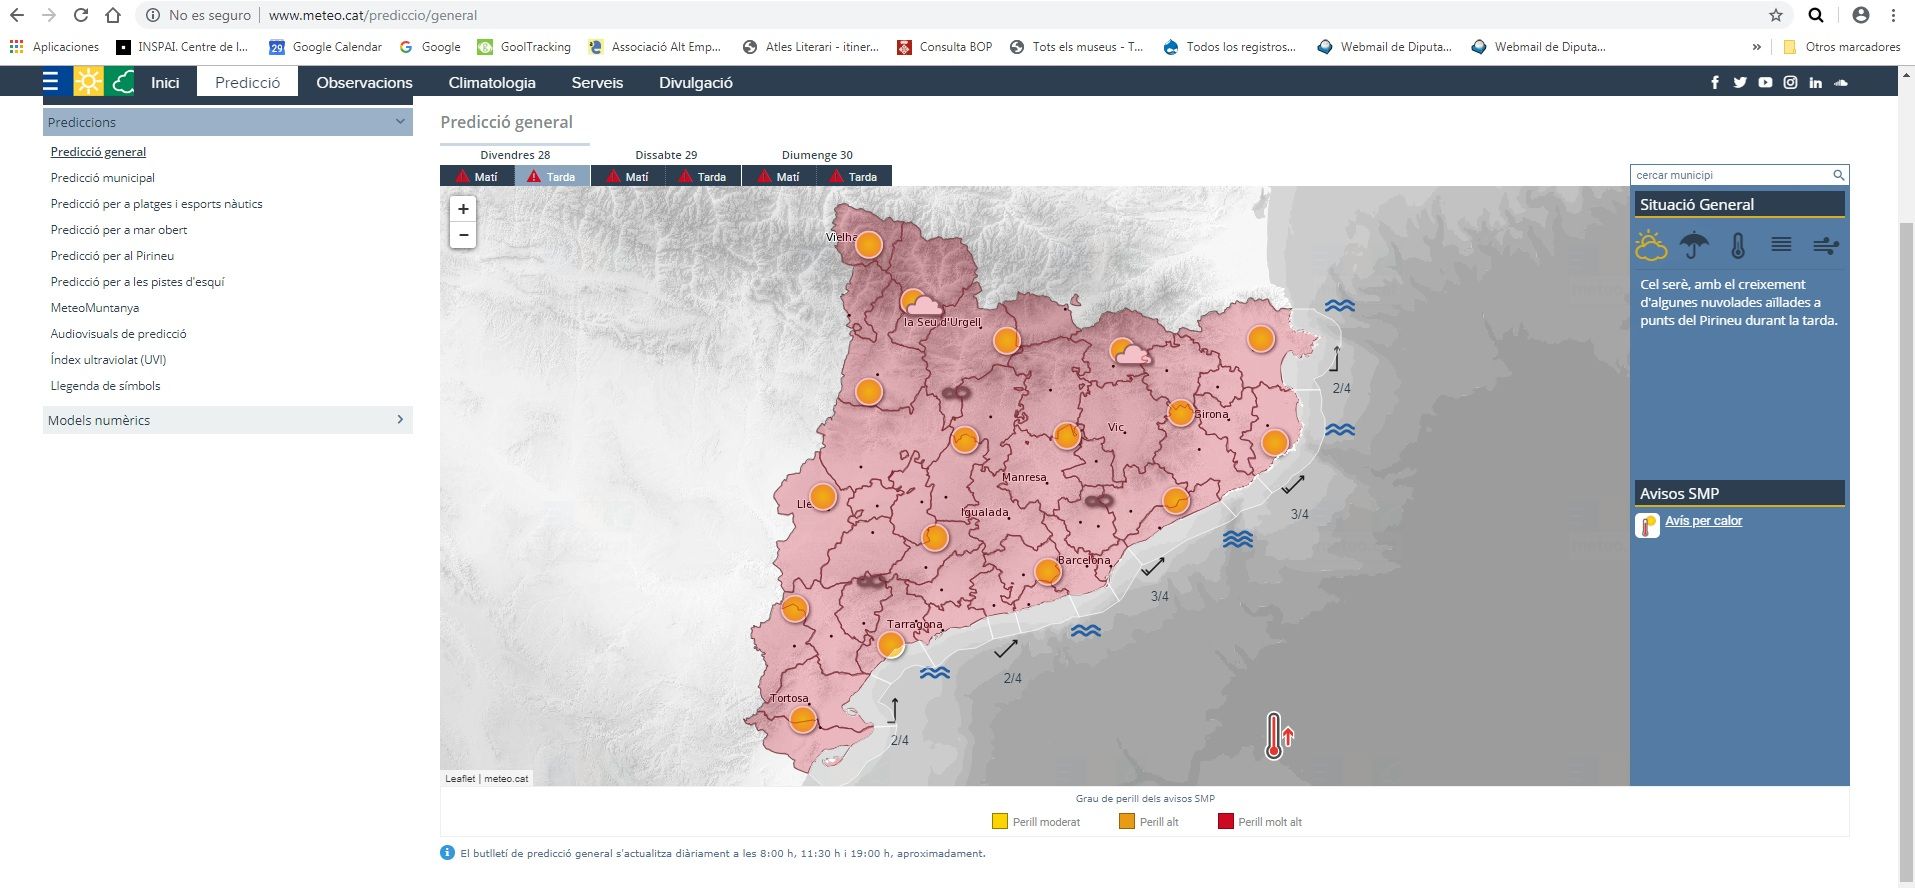Zoom in on the map
This screenshot has width=1915, height=888.
tap(463, 209)
